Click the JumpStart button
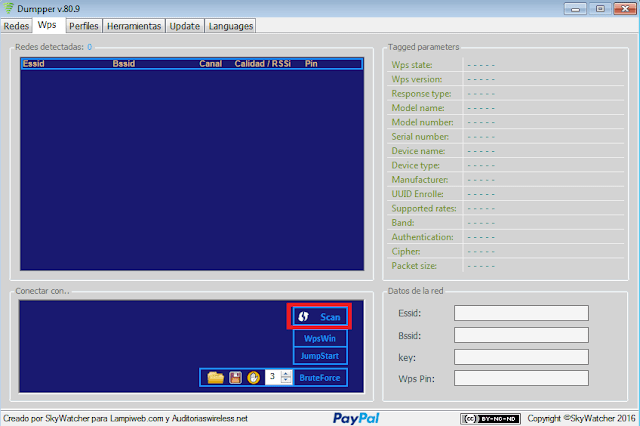Viewport: 640px width, 426px height. click(320, 356)
